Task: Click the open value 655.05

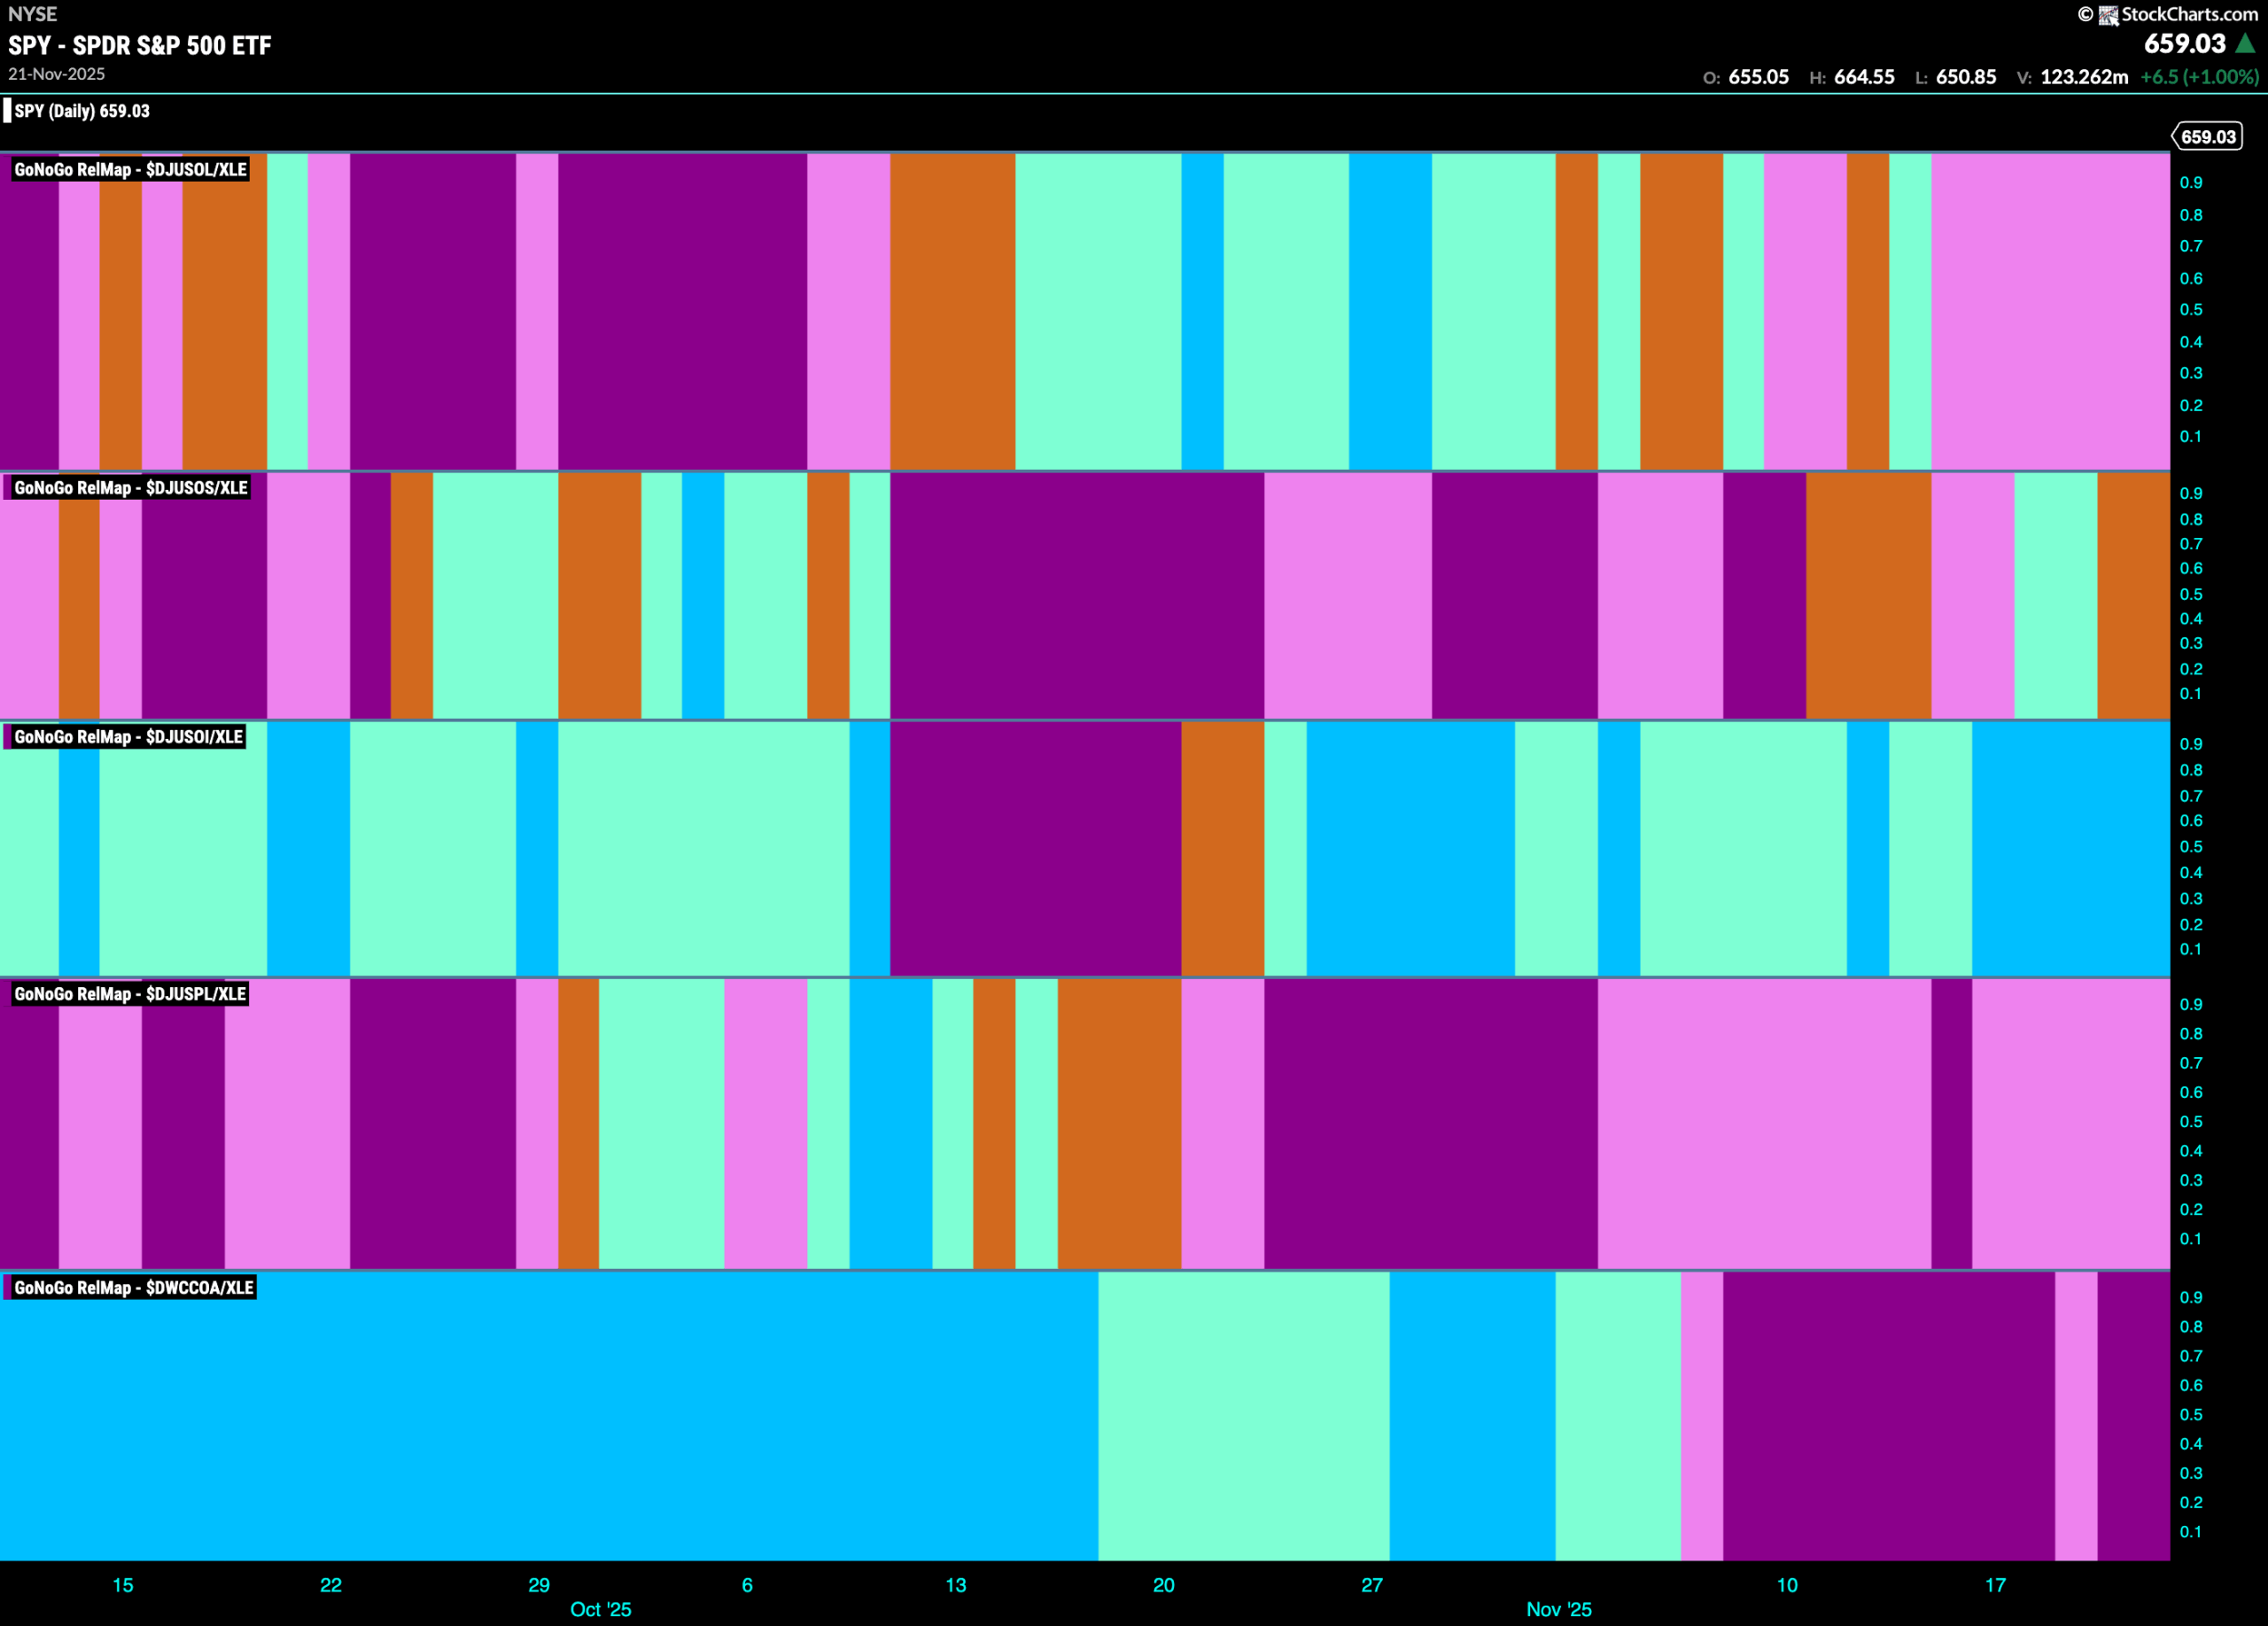Action: coord(1758,77)
